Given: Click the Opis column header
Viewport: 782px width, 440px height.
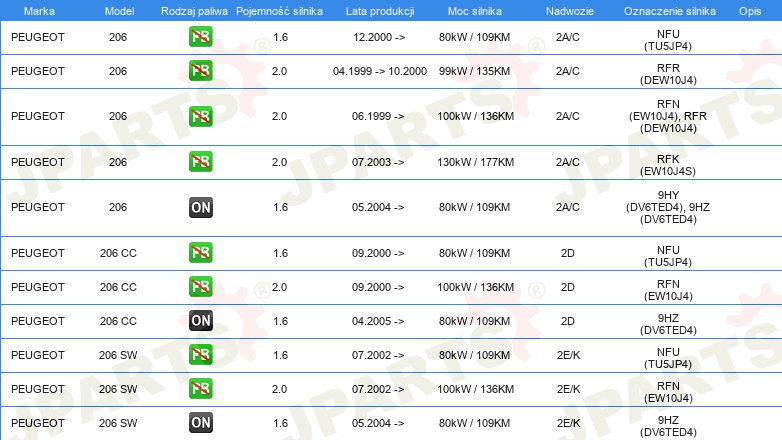Looking at the screenshot, I should coord(750,11).
